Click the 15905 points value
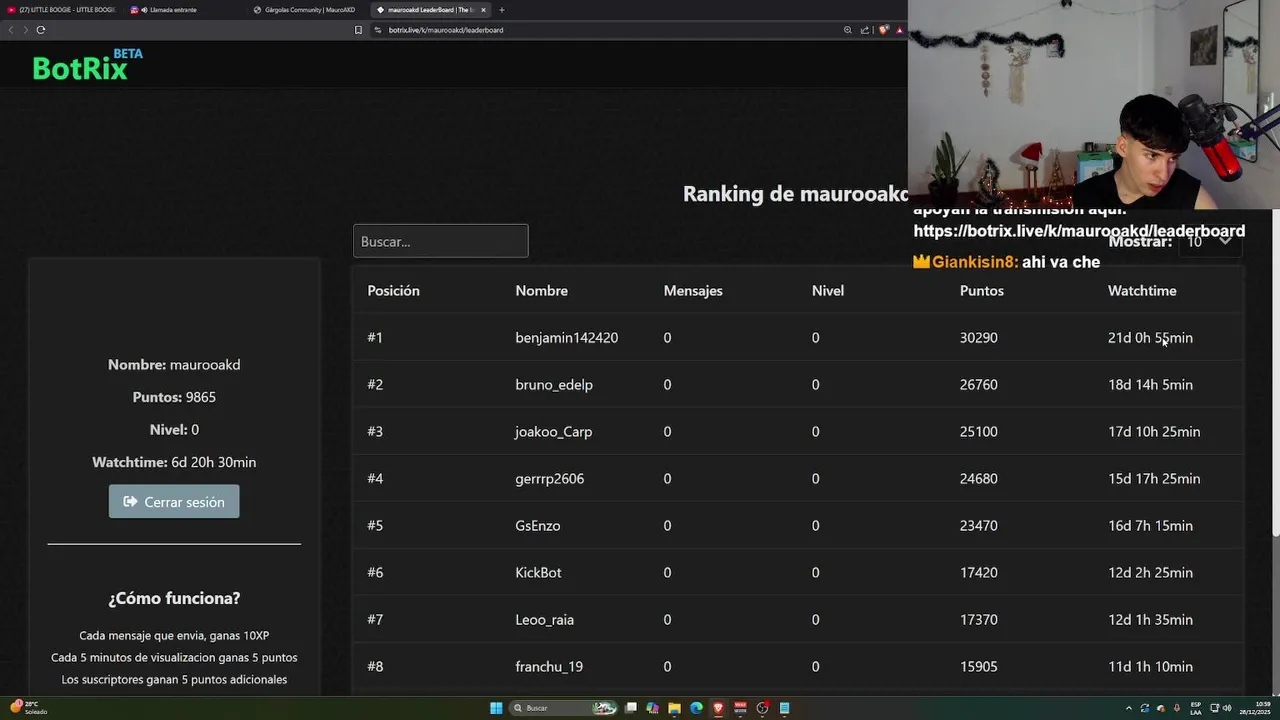This screenshot has width=1280, height=720. [x=978, y=667]
